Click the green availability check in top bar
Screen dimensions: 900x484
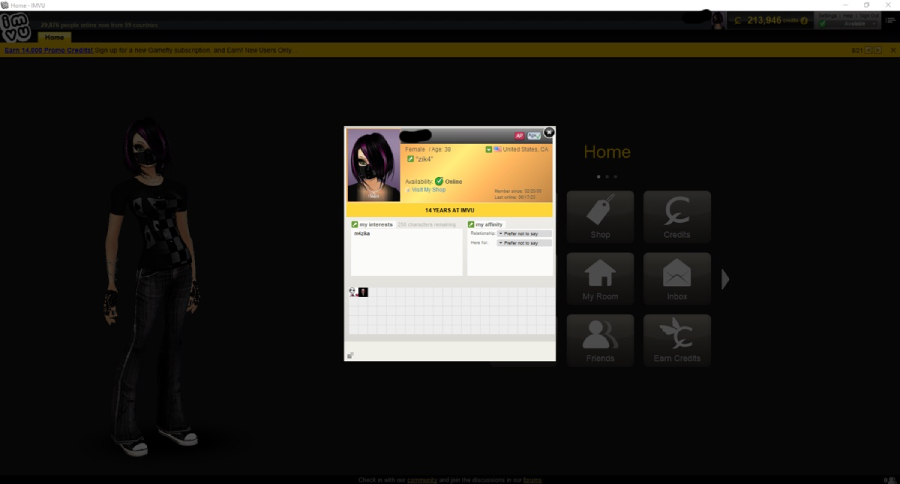823,24
